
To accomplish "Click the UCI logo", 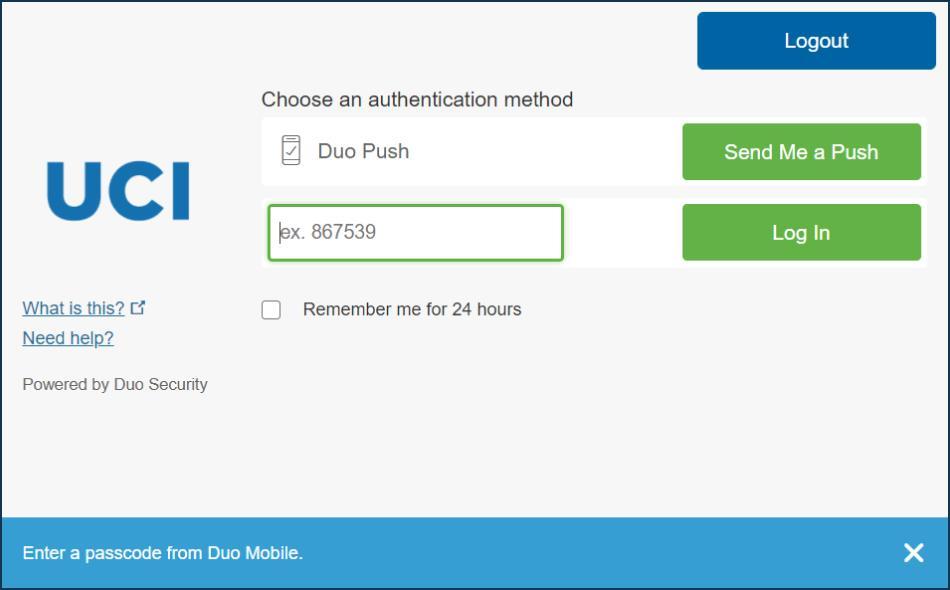I will point(118,191).
